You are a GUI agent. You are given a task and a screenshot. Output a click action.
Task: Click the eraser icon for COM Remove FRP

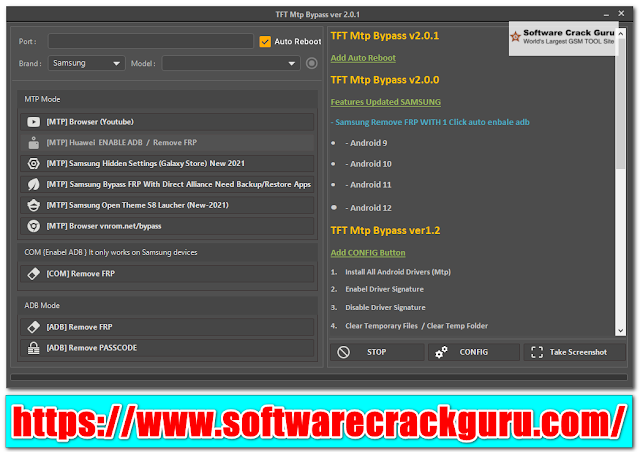[33, 274]
